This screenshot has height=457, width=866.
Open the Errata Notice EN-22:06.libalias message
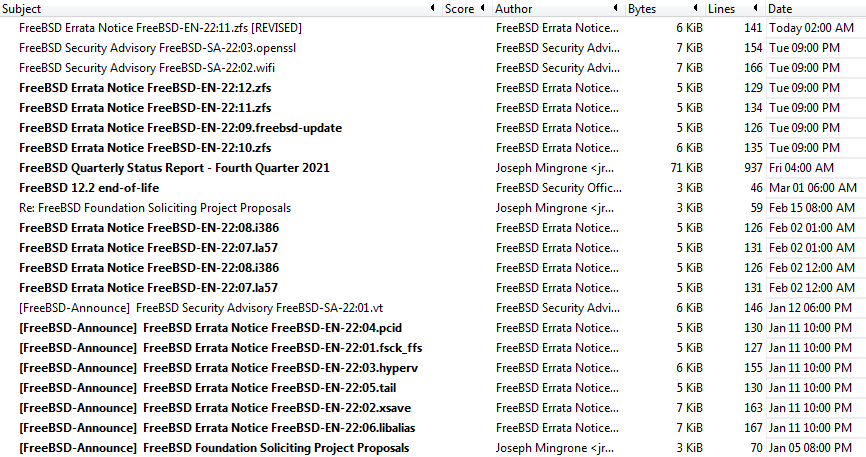[x=231, y=428]
